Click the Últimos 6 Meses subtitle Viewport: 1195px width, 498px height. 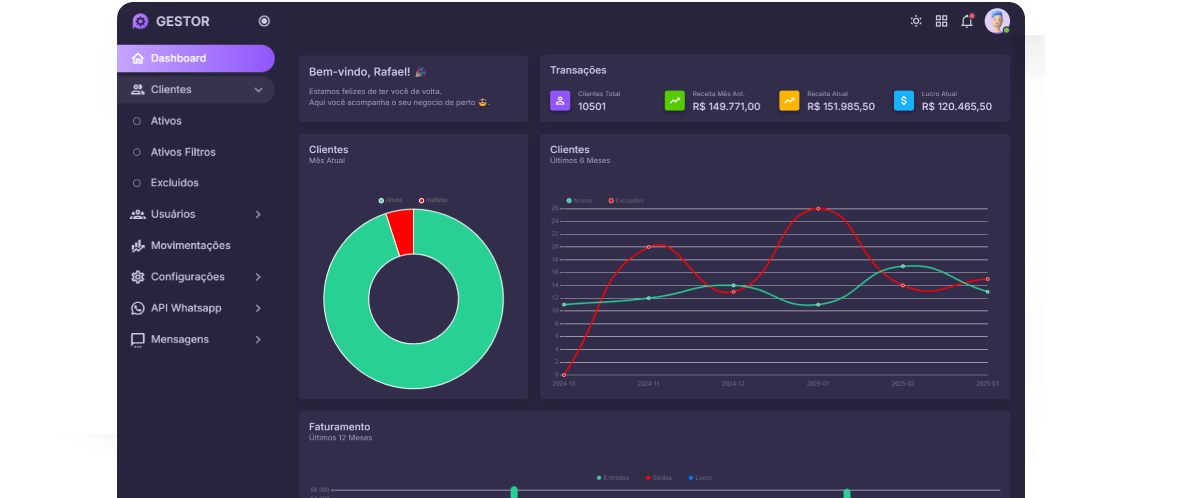(580, 161)
